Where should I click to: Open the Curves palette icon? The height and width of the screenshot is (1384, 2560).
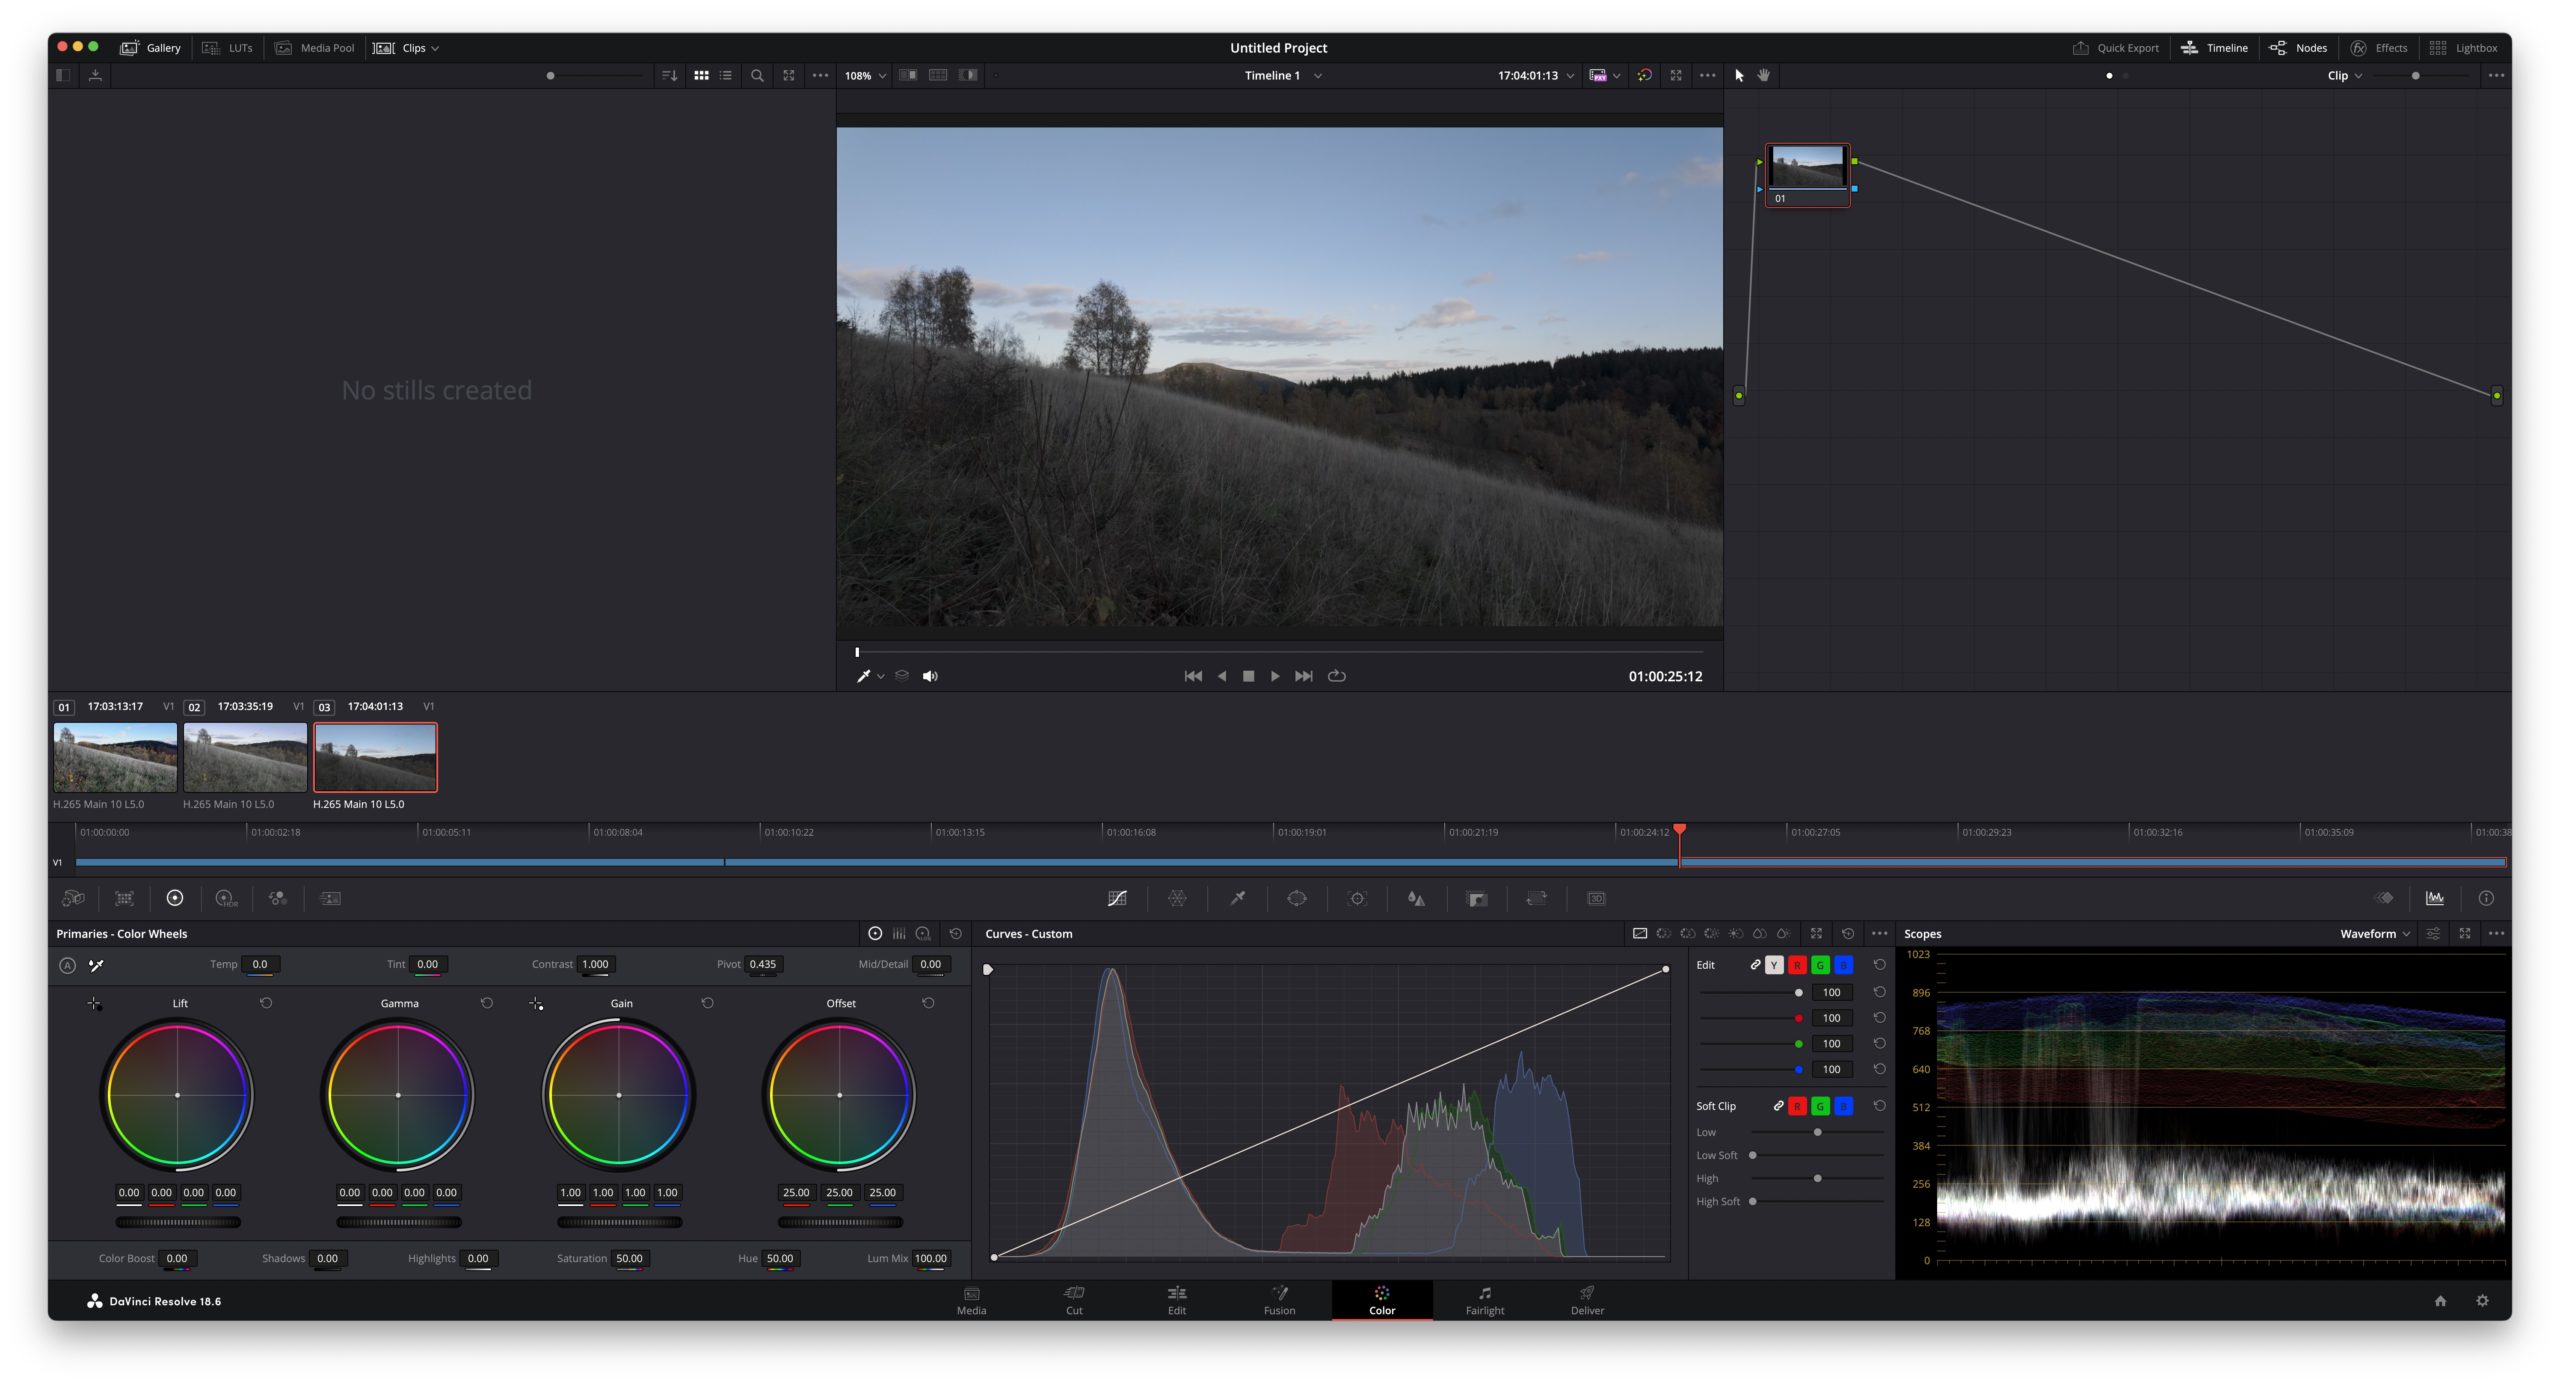click(x=1117, y=898)
